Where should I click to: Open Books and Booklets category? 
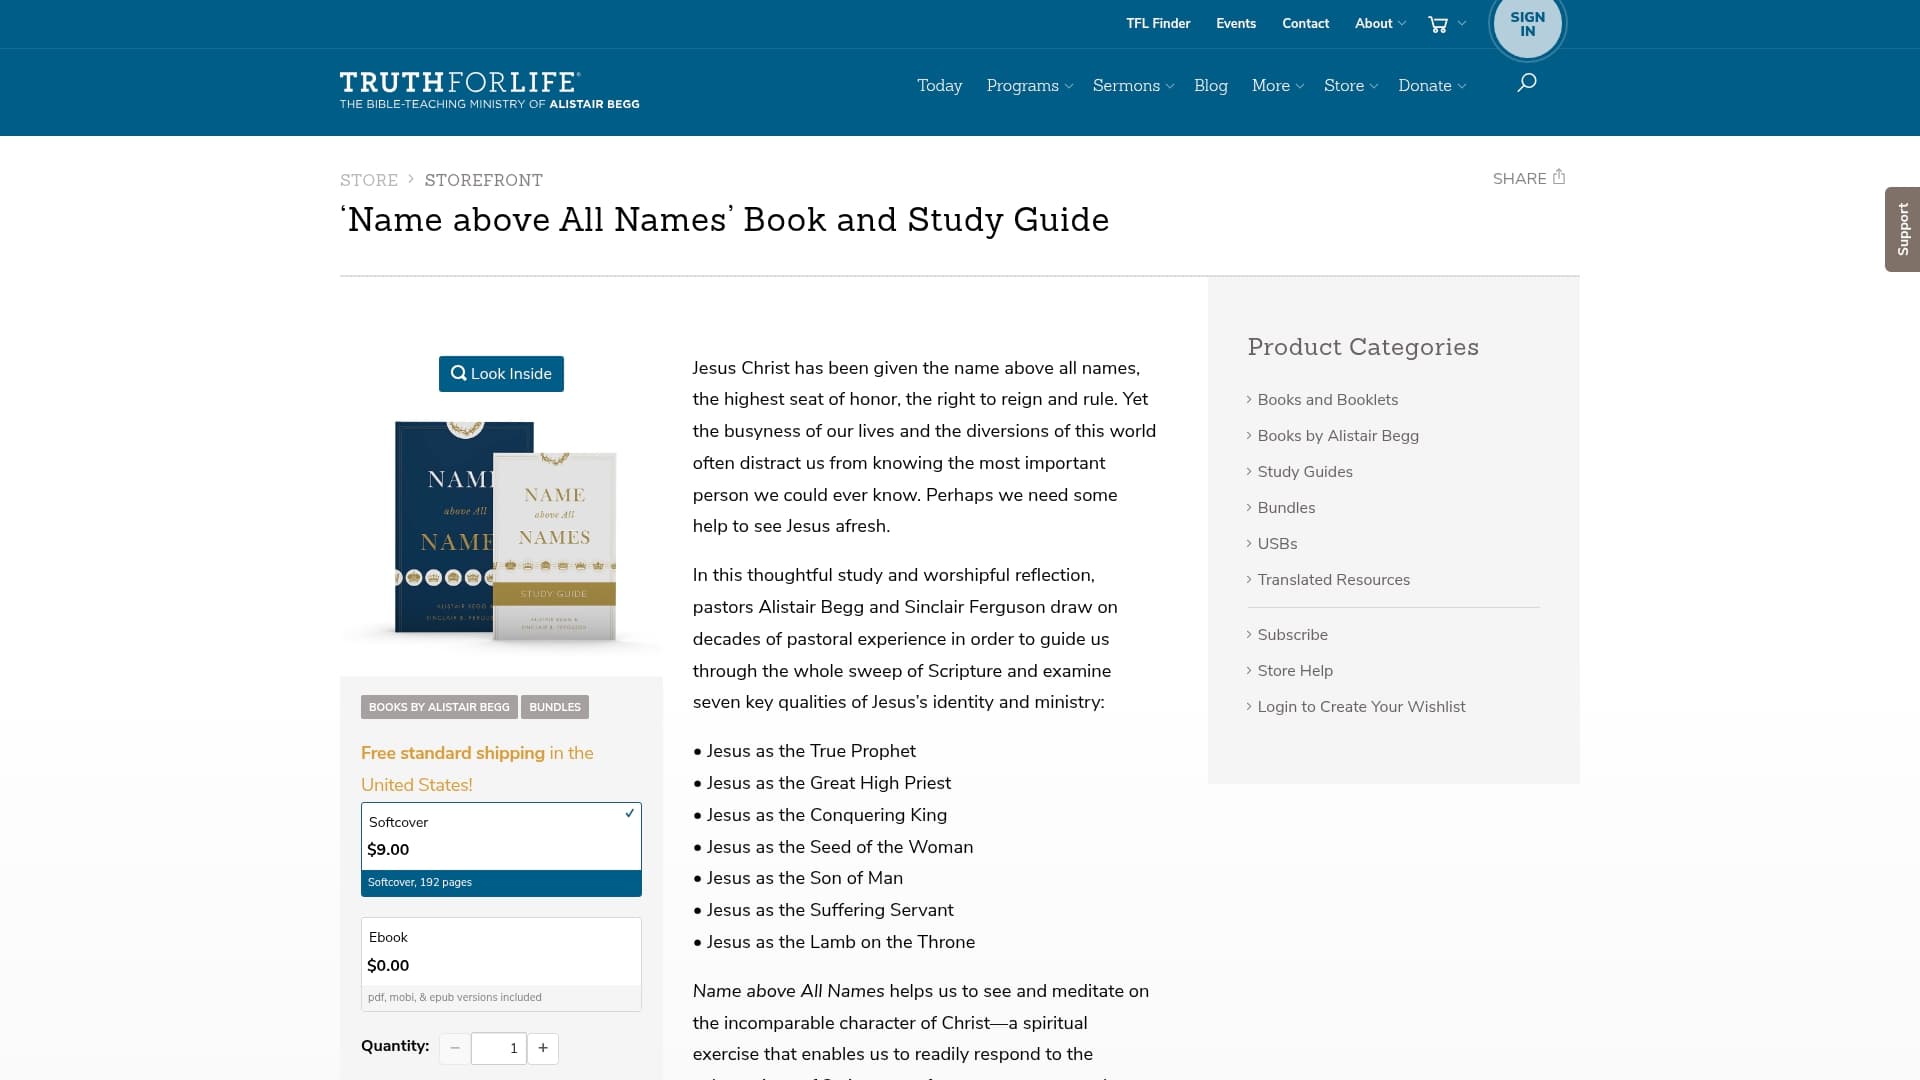[x=1328, y=400]
